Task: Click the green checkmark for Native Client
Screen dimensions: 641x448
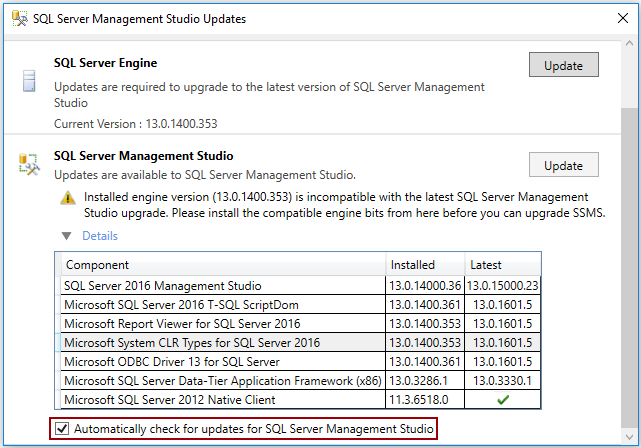Action: pyautogui.click(x=502, y=400)
